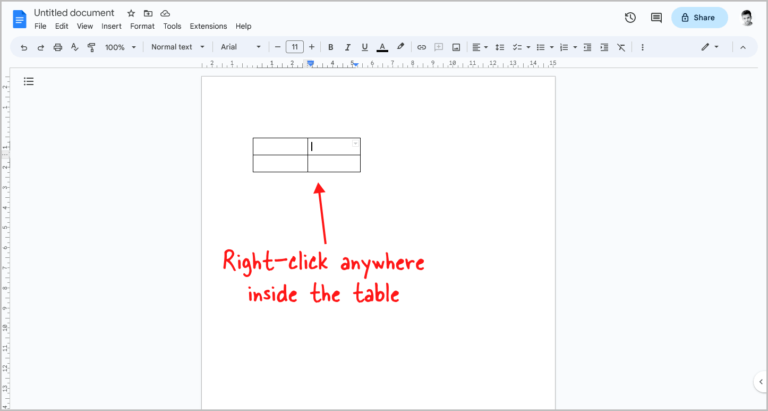Toggle italic formatting

(348, 48)
